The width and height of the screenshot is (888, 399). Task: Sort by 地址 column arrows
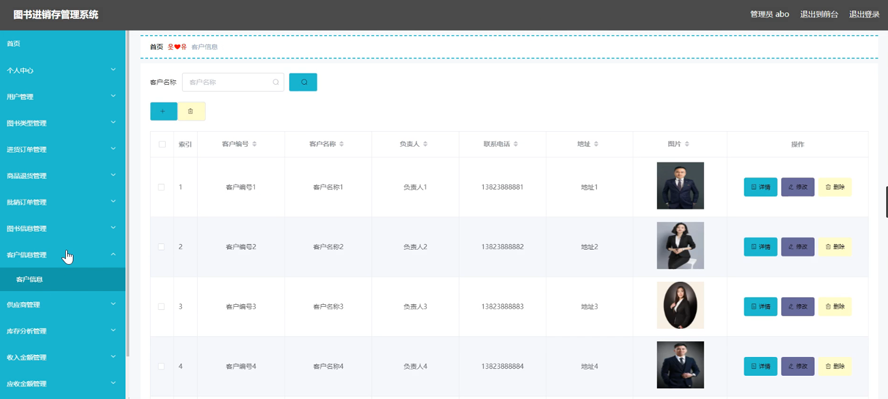tap(596, 144)
